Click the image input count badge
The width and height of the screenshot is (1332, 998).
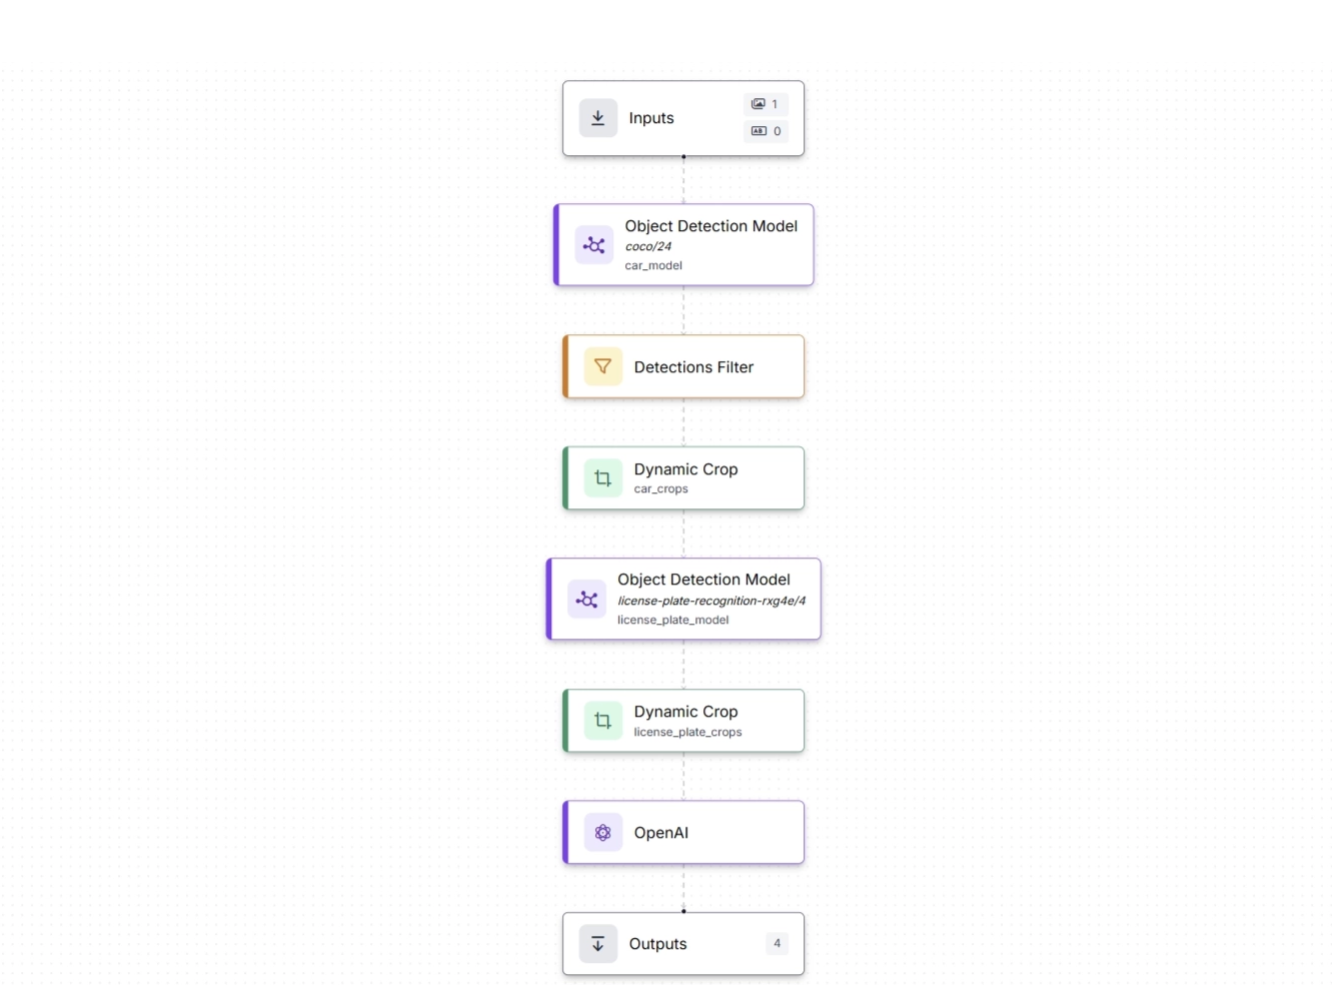click(766, 104)
